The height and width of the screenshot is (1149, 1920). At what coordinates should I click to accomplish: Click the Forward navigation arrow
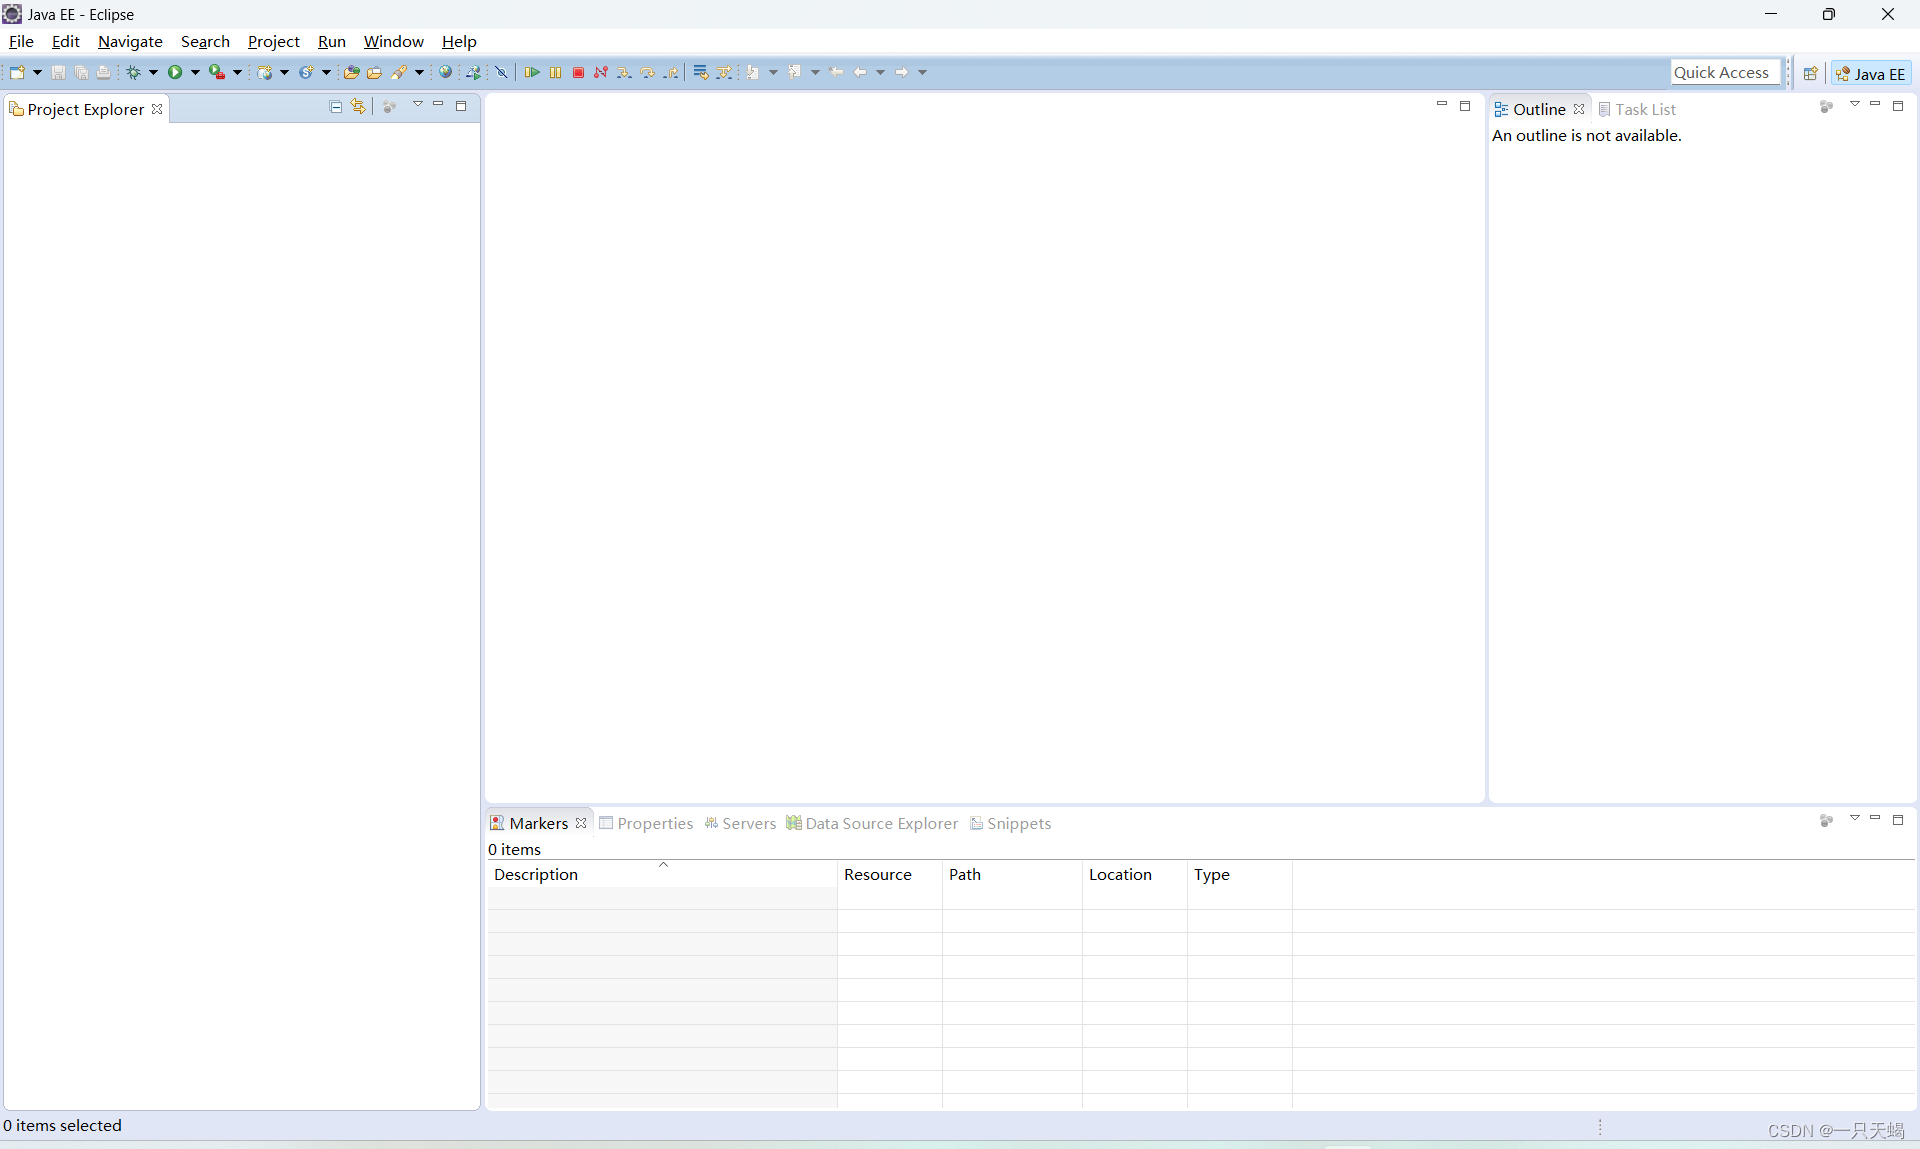902,72
